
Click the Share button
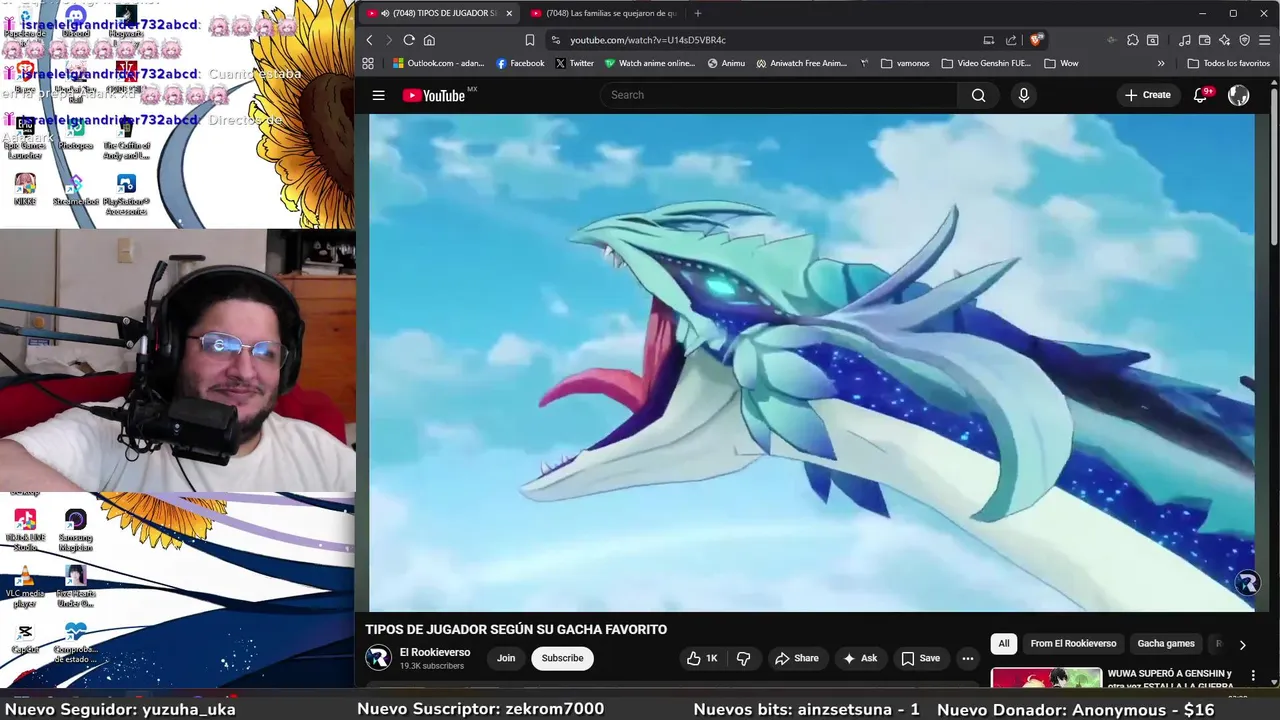pos(797,658)
